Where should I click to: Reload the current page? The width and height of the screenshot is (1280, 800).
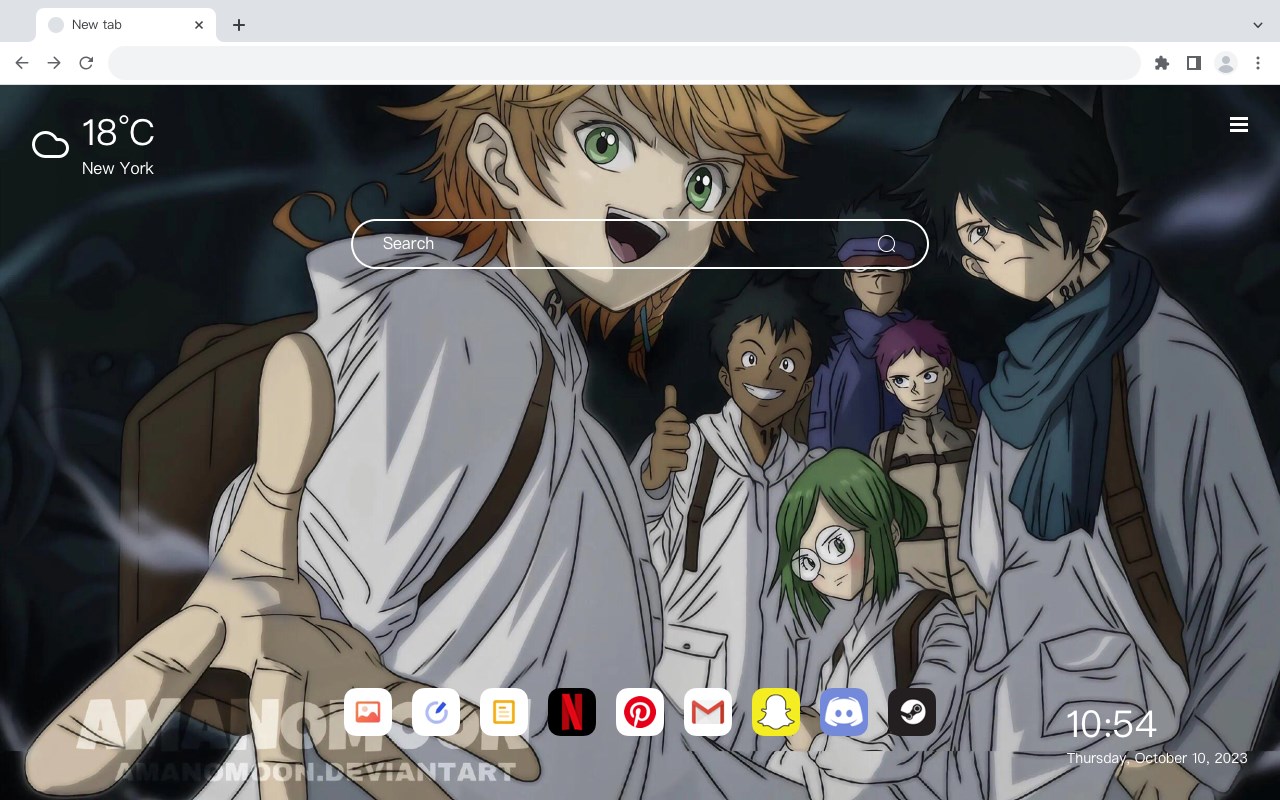click(x=86, y=63)
